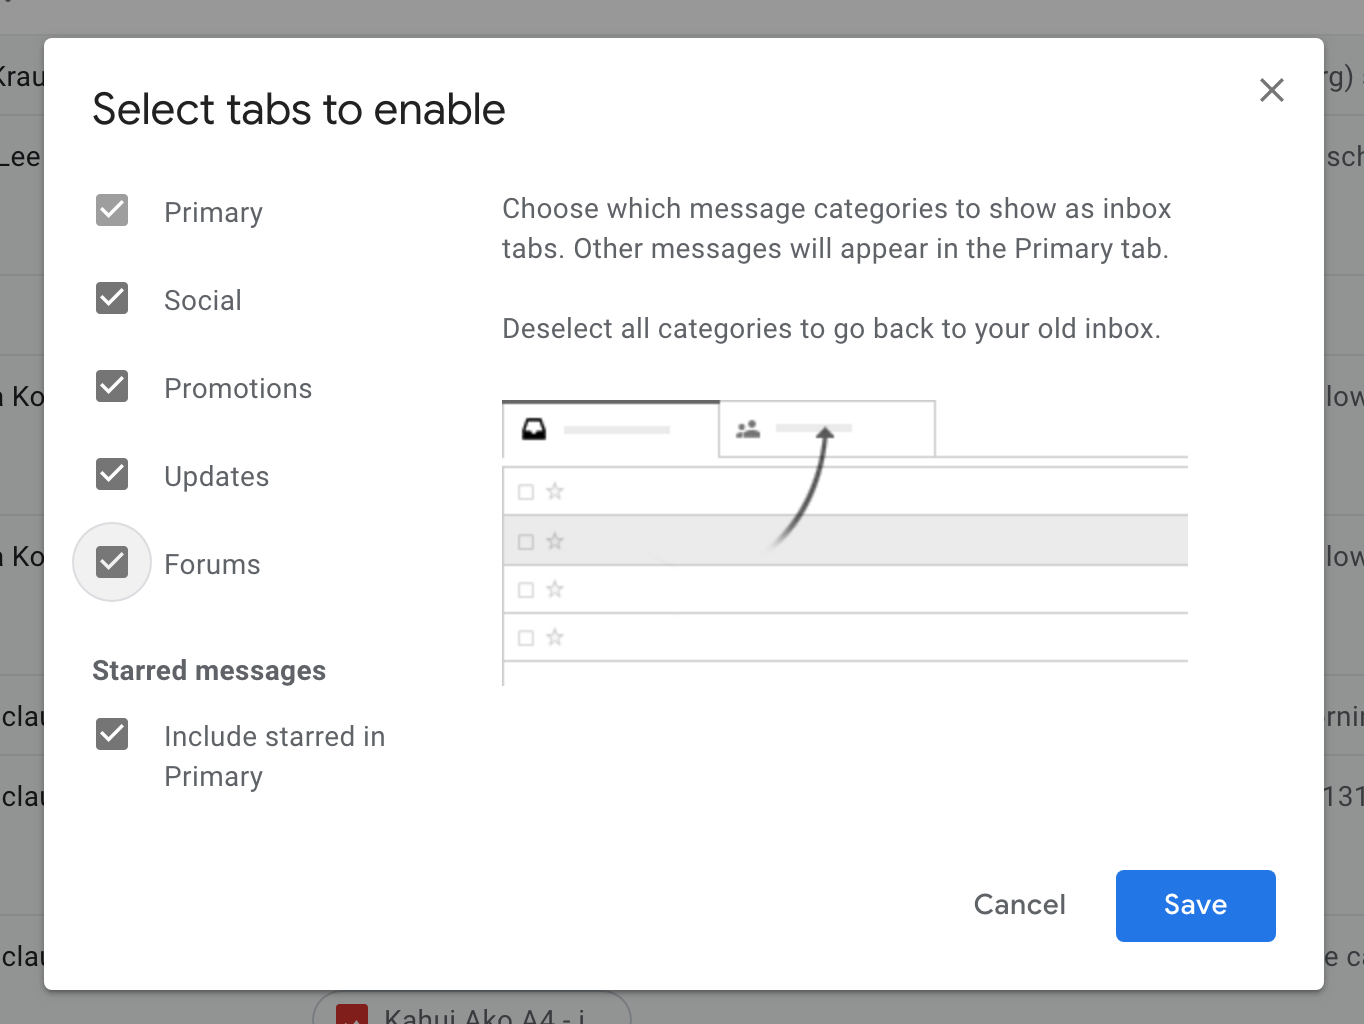Click the Forums label text
This screenshot has height=1024, width=1364.
(x=212, y=564)
